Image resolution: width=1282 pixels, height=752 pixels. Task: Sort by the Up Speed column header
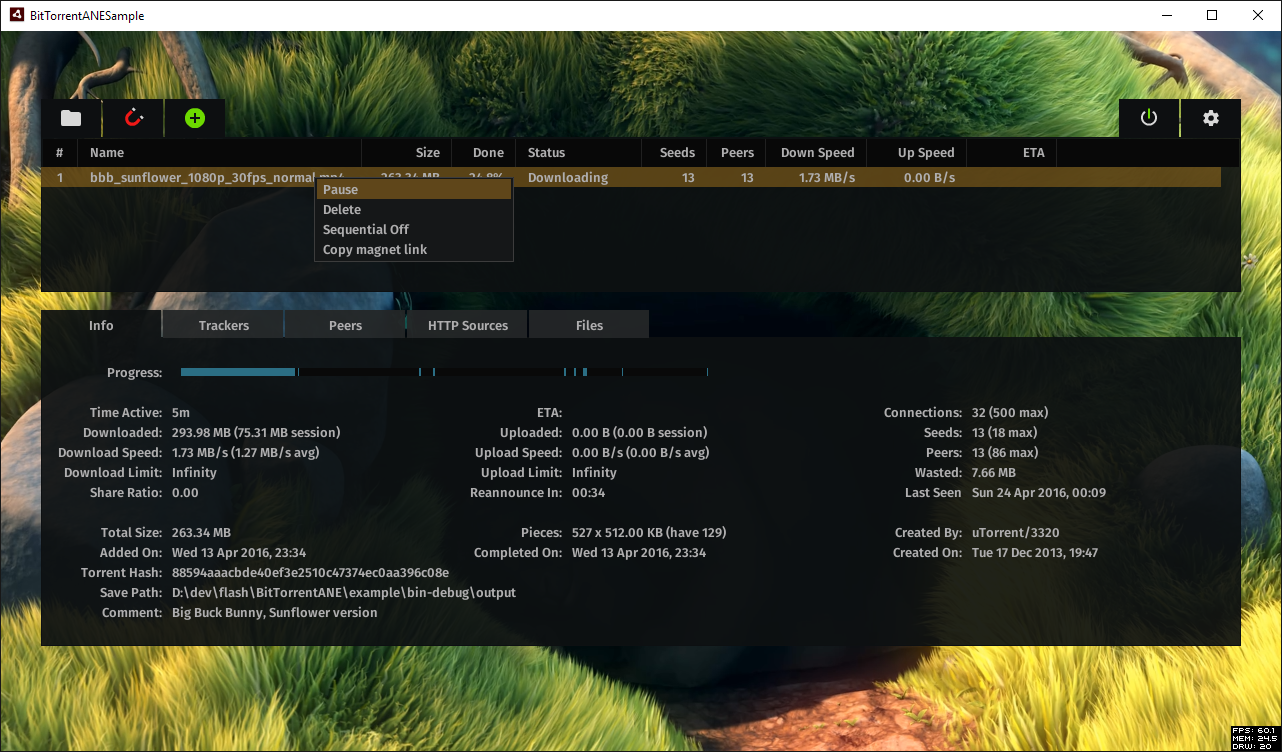(x=917, y=153)
